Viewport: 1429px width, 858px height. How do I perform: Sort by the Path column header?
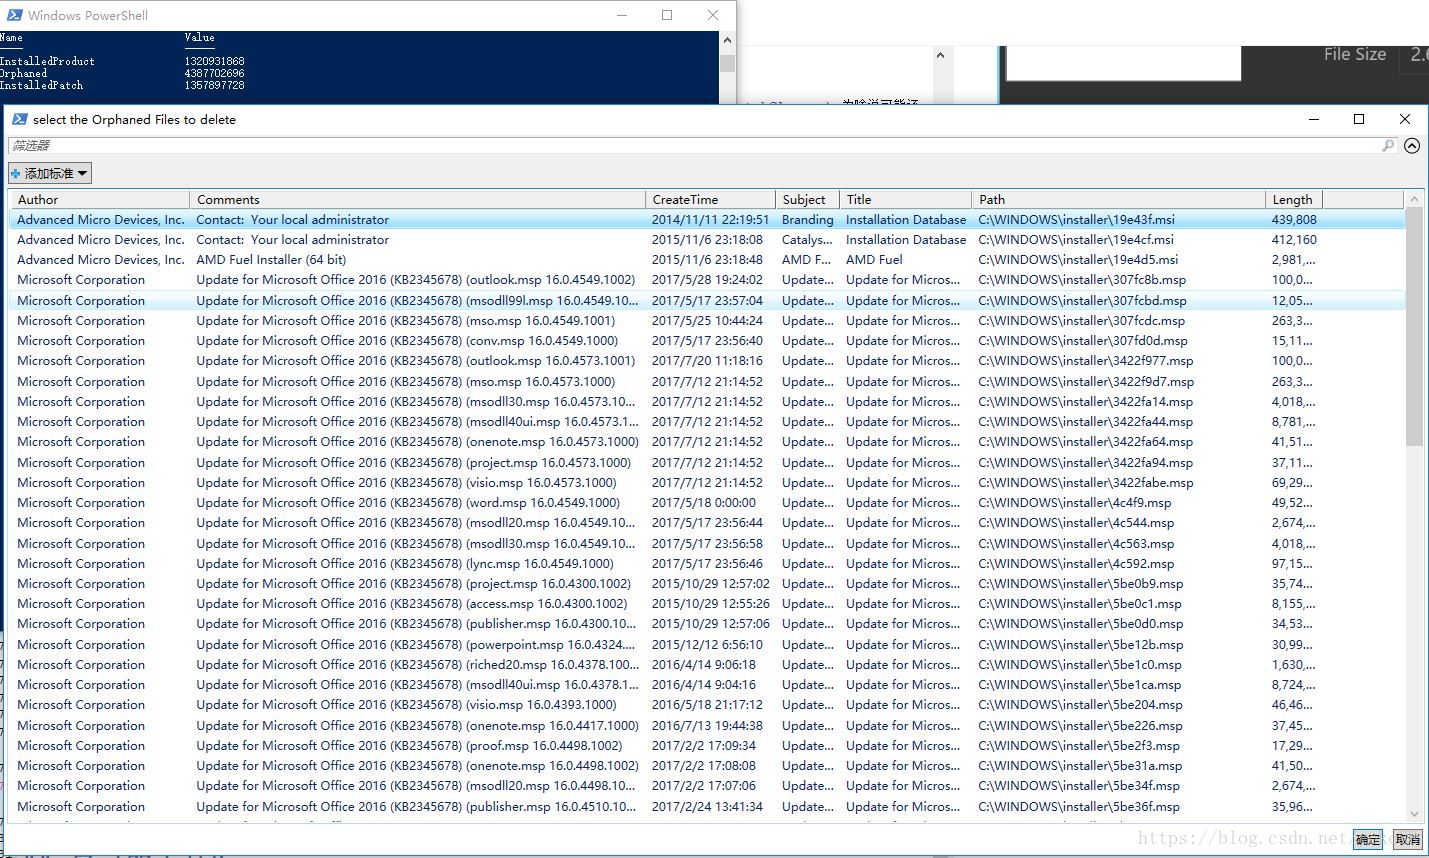click(x=1118, y=199)
